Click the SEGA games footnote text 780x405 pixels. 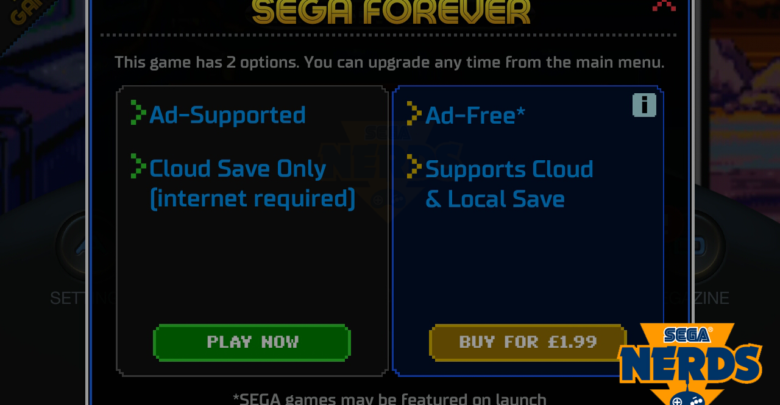click(390, 399)
